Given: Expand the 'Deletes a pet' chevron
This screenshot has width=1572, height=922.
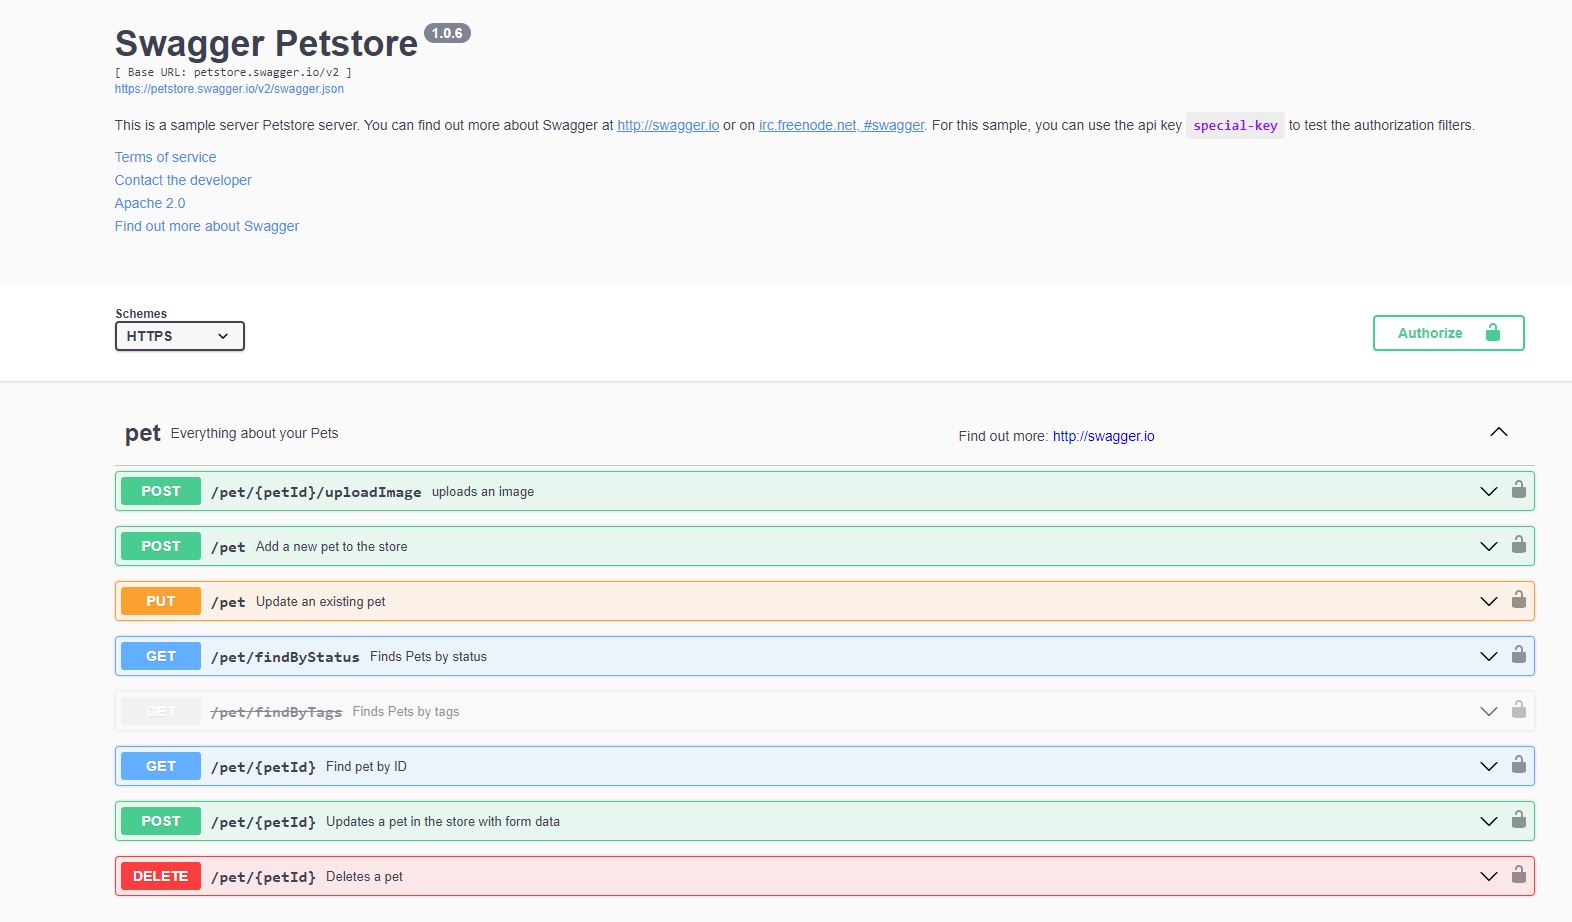Looking at the screenshot, I should coord(1488,876).
